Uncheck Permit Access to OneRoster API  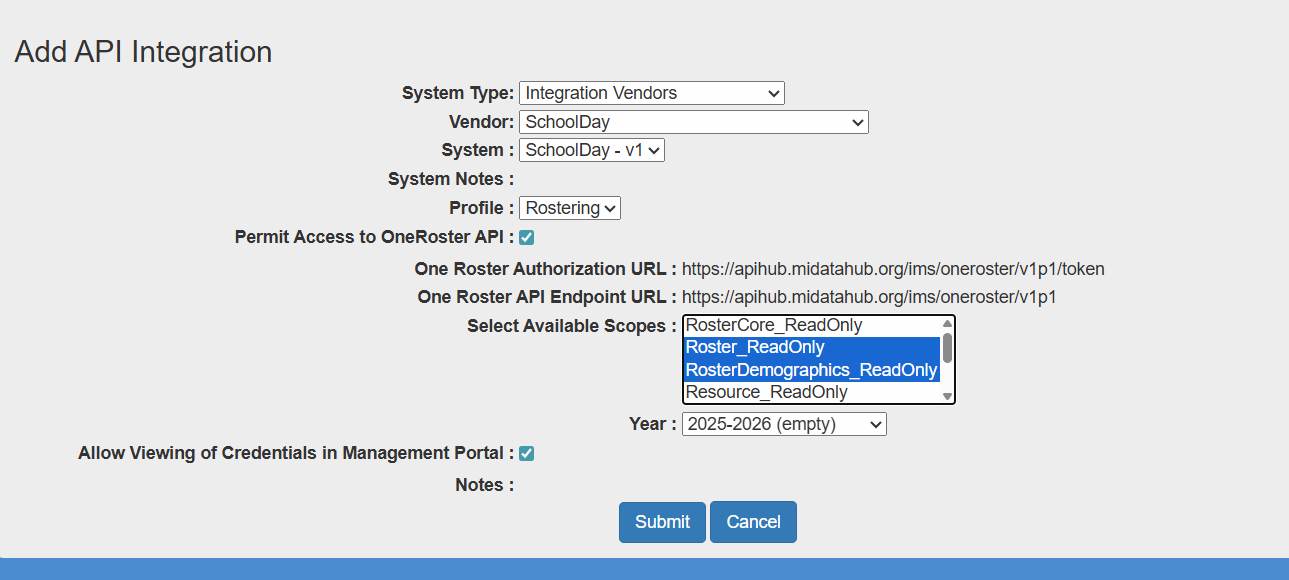[x=526, y=238]
